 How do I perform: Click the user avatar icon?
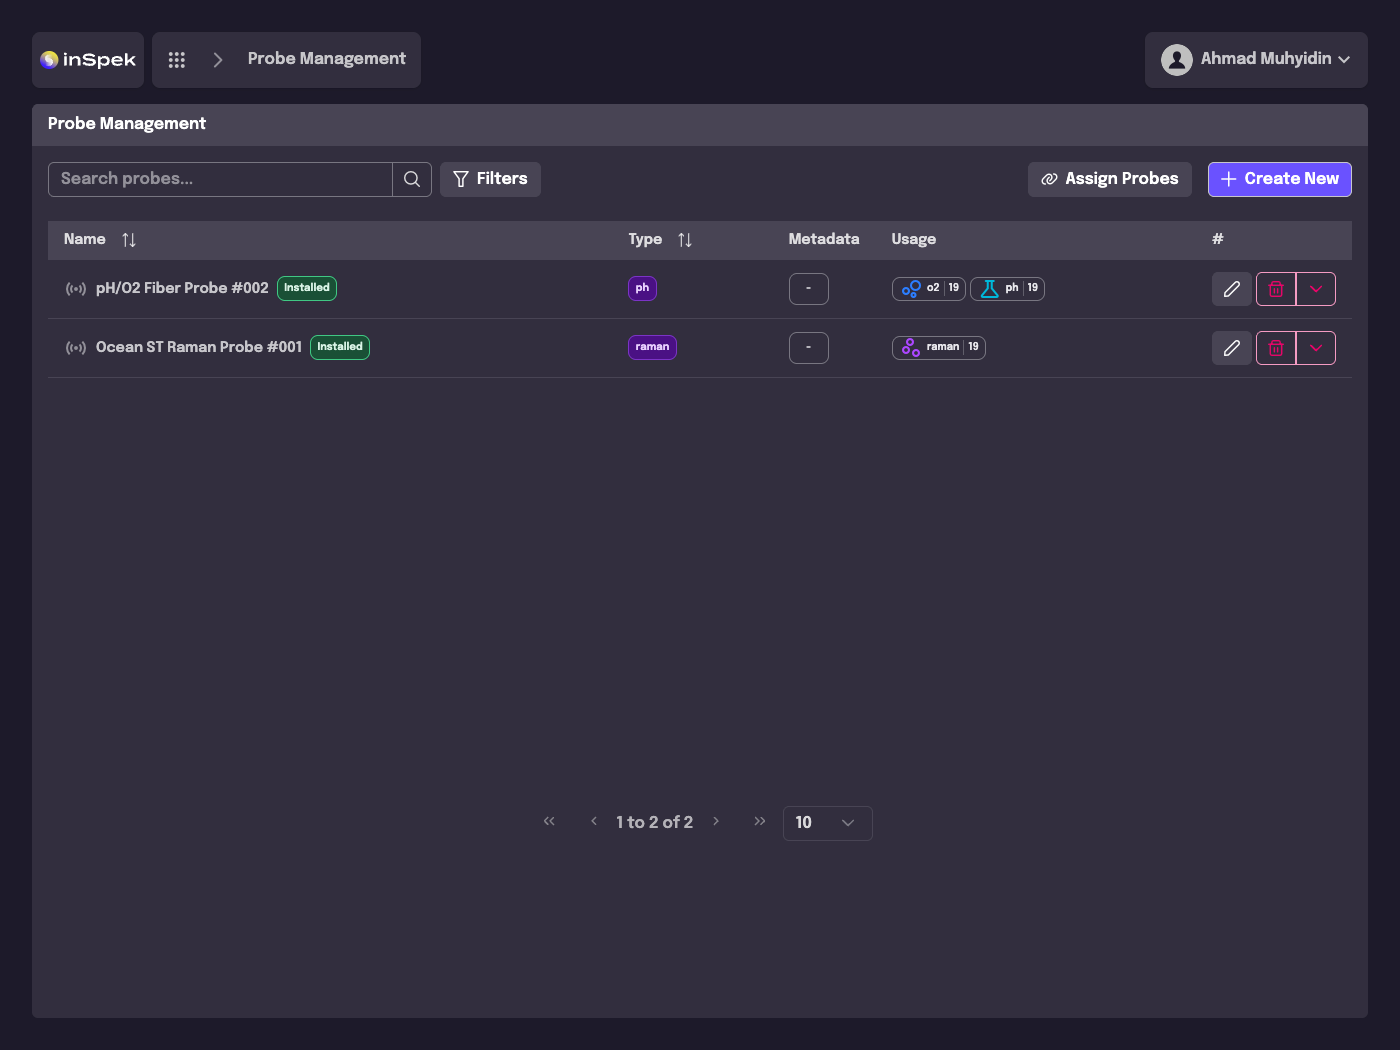coord(1177,60)
